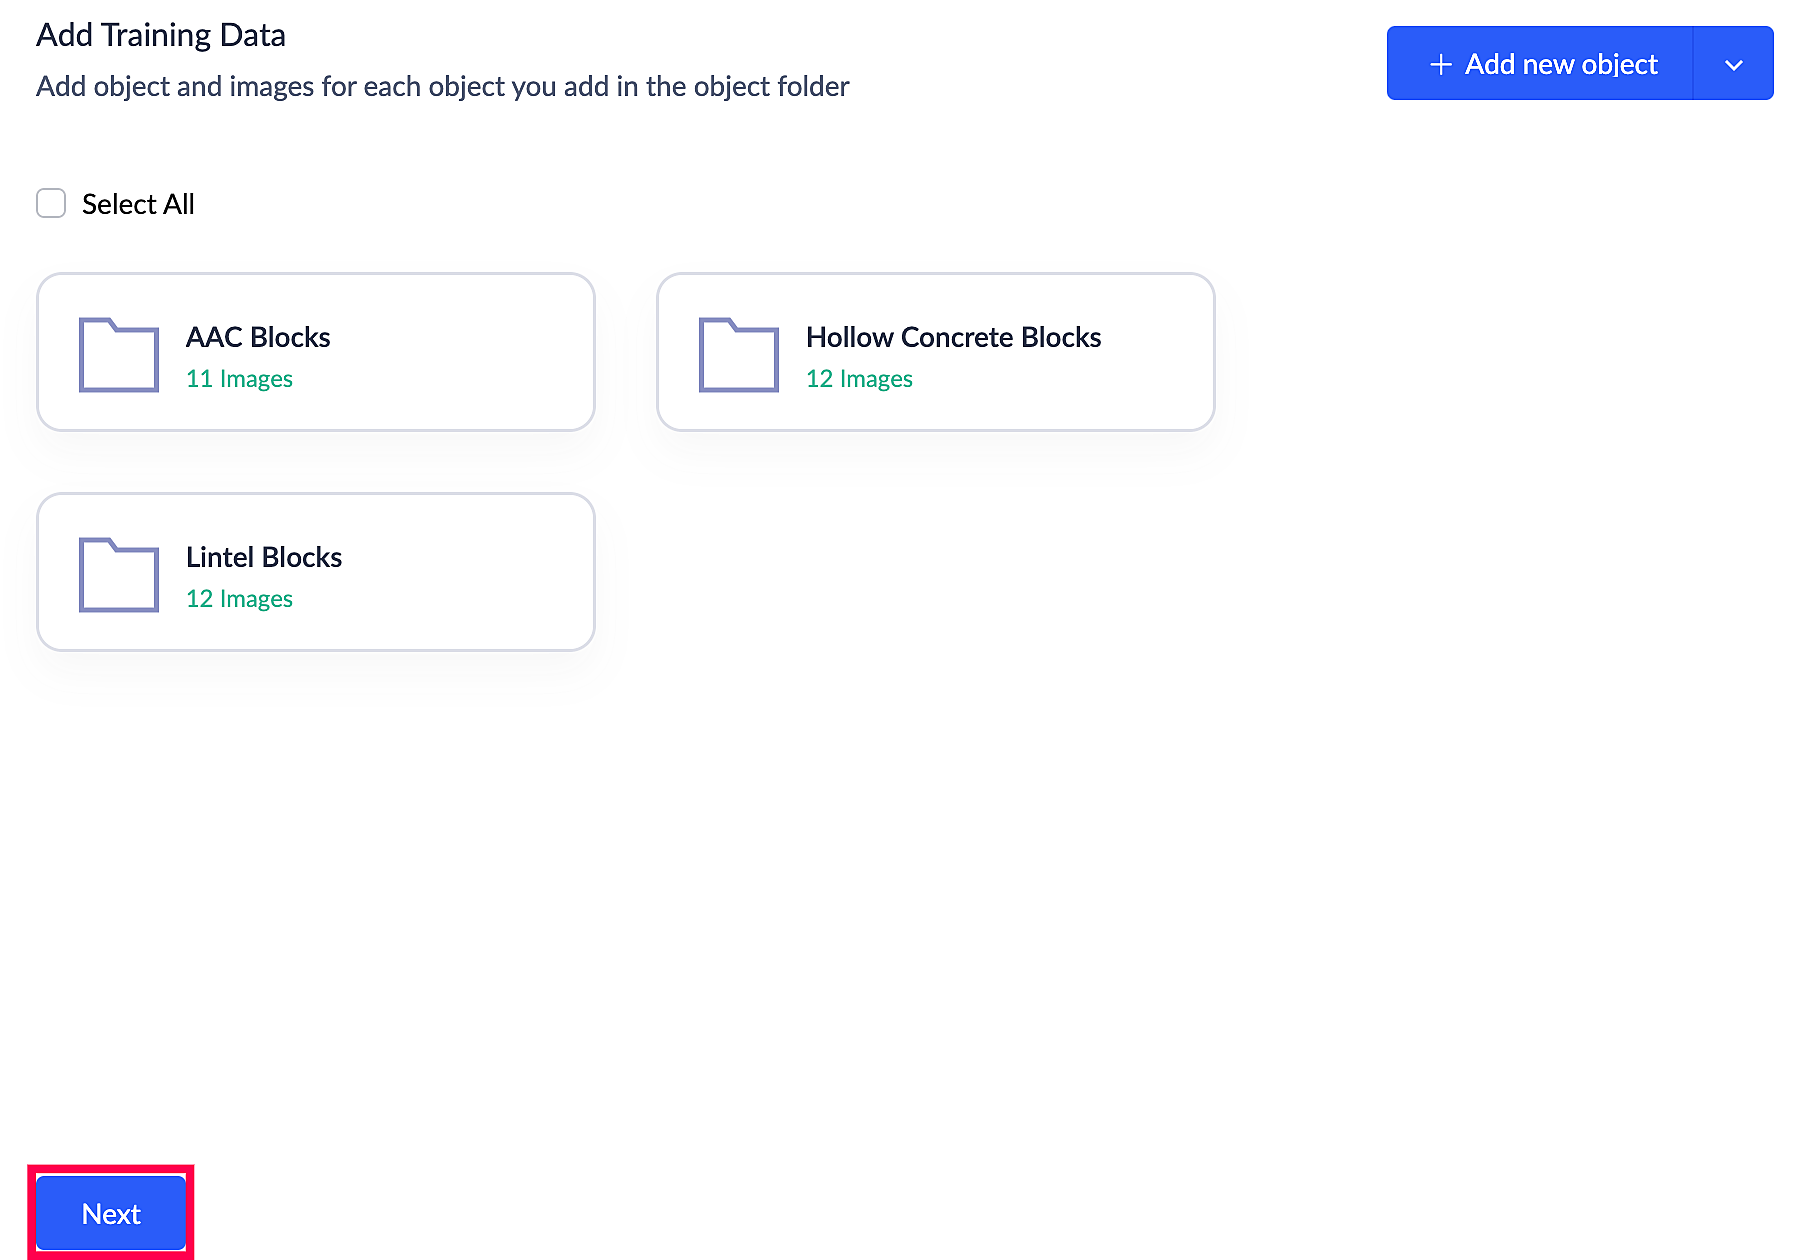The image size is (1820, 1260).
Task: Click the 11 Images count under AAC Blocks
Action: [239, 379]
